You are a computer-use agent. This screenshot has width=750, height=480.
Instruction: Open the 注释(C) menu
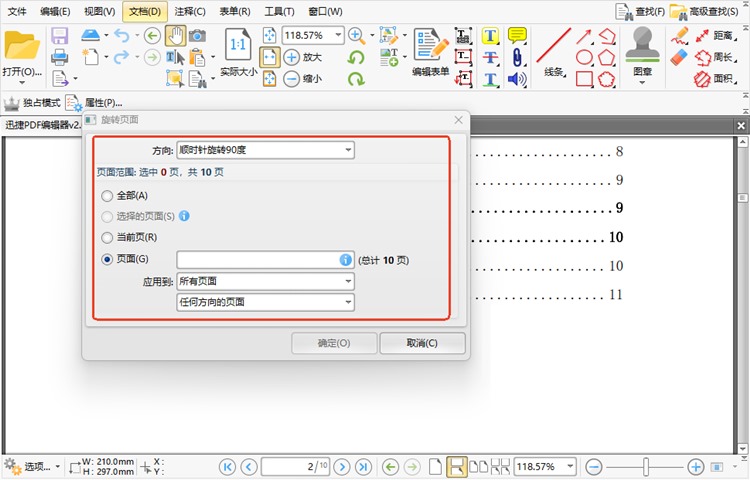tap(190, 11)
